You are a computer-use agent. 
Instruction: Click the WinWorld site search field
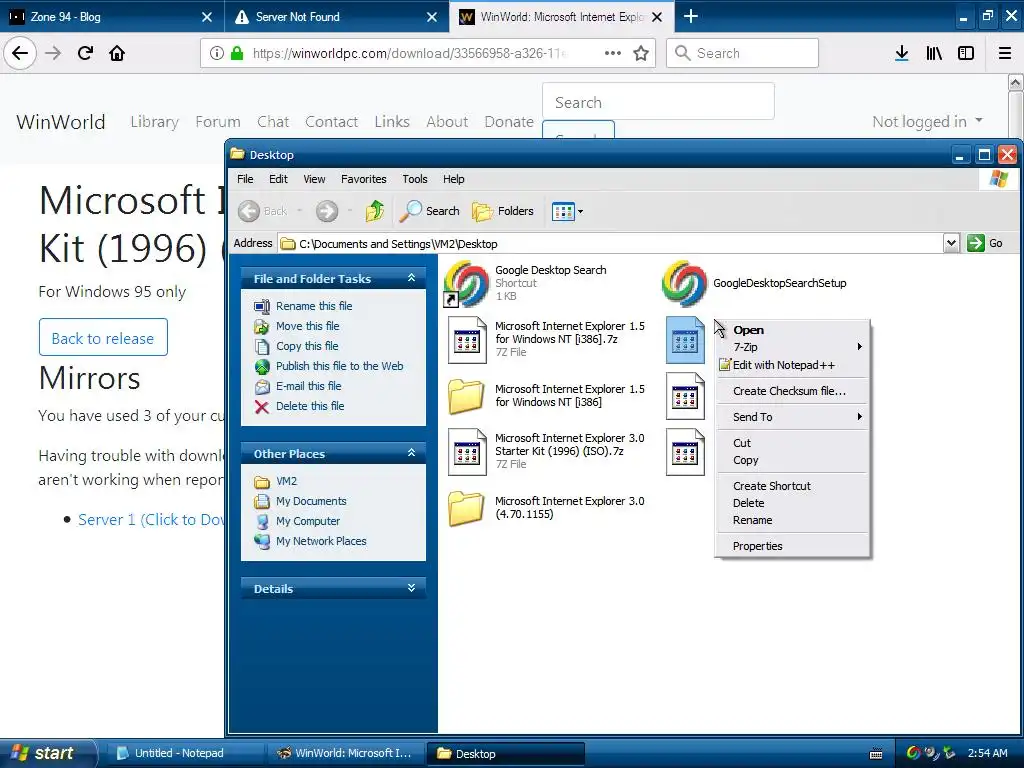point(658,102)
